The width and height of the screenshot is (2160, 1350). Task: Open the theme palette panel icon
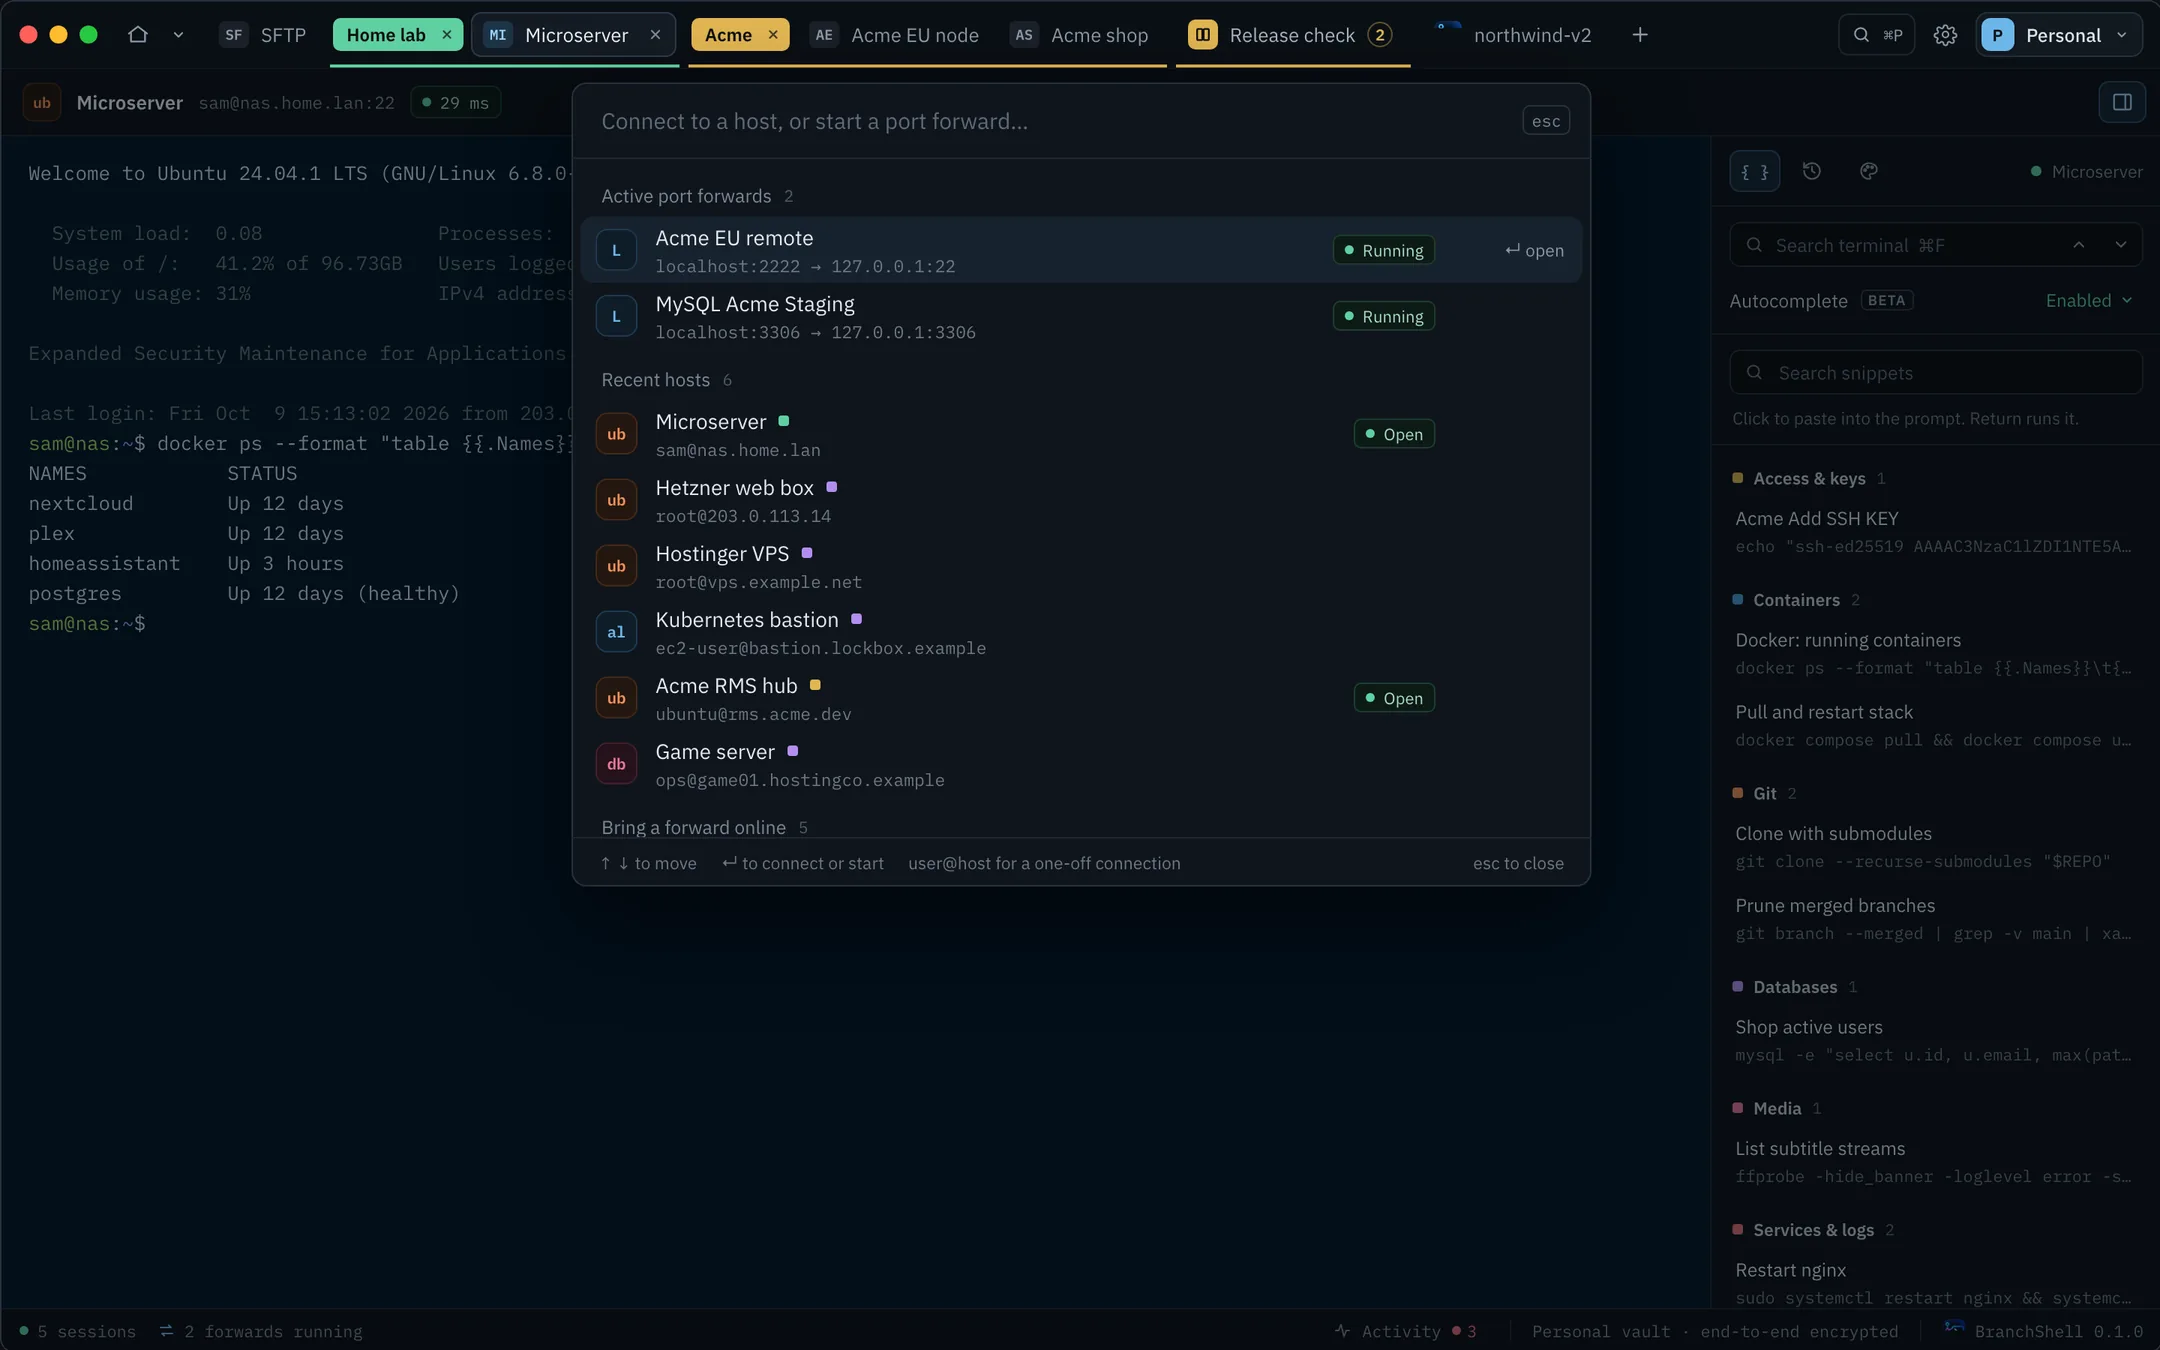1869,171
